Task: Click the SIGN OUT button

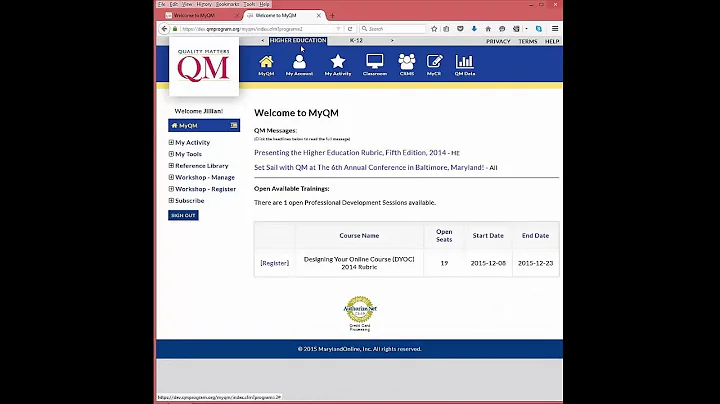Action: 183,215
